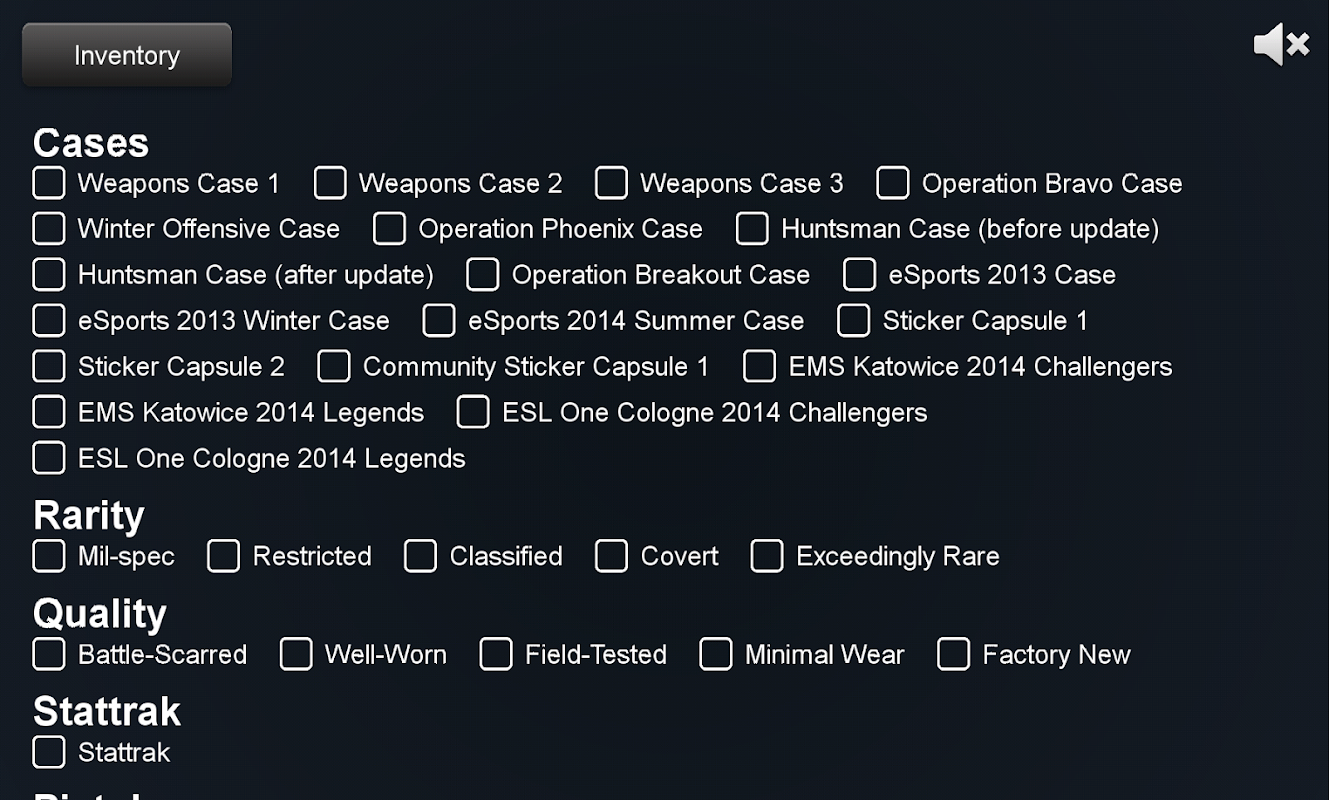
Task: Enable EMS Katowice 2014 Challengers filter
Action: [760, 366]
